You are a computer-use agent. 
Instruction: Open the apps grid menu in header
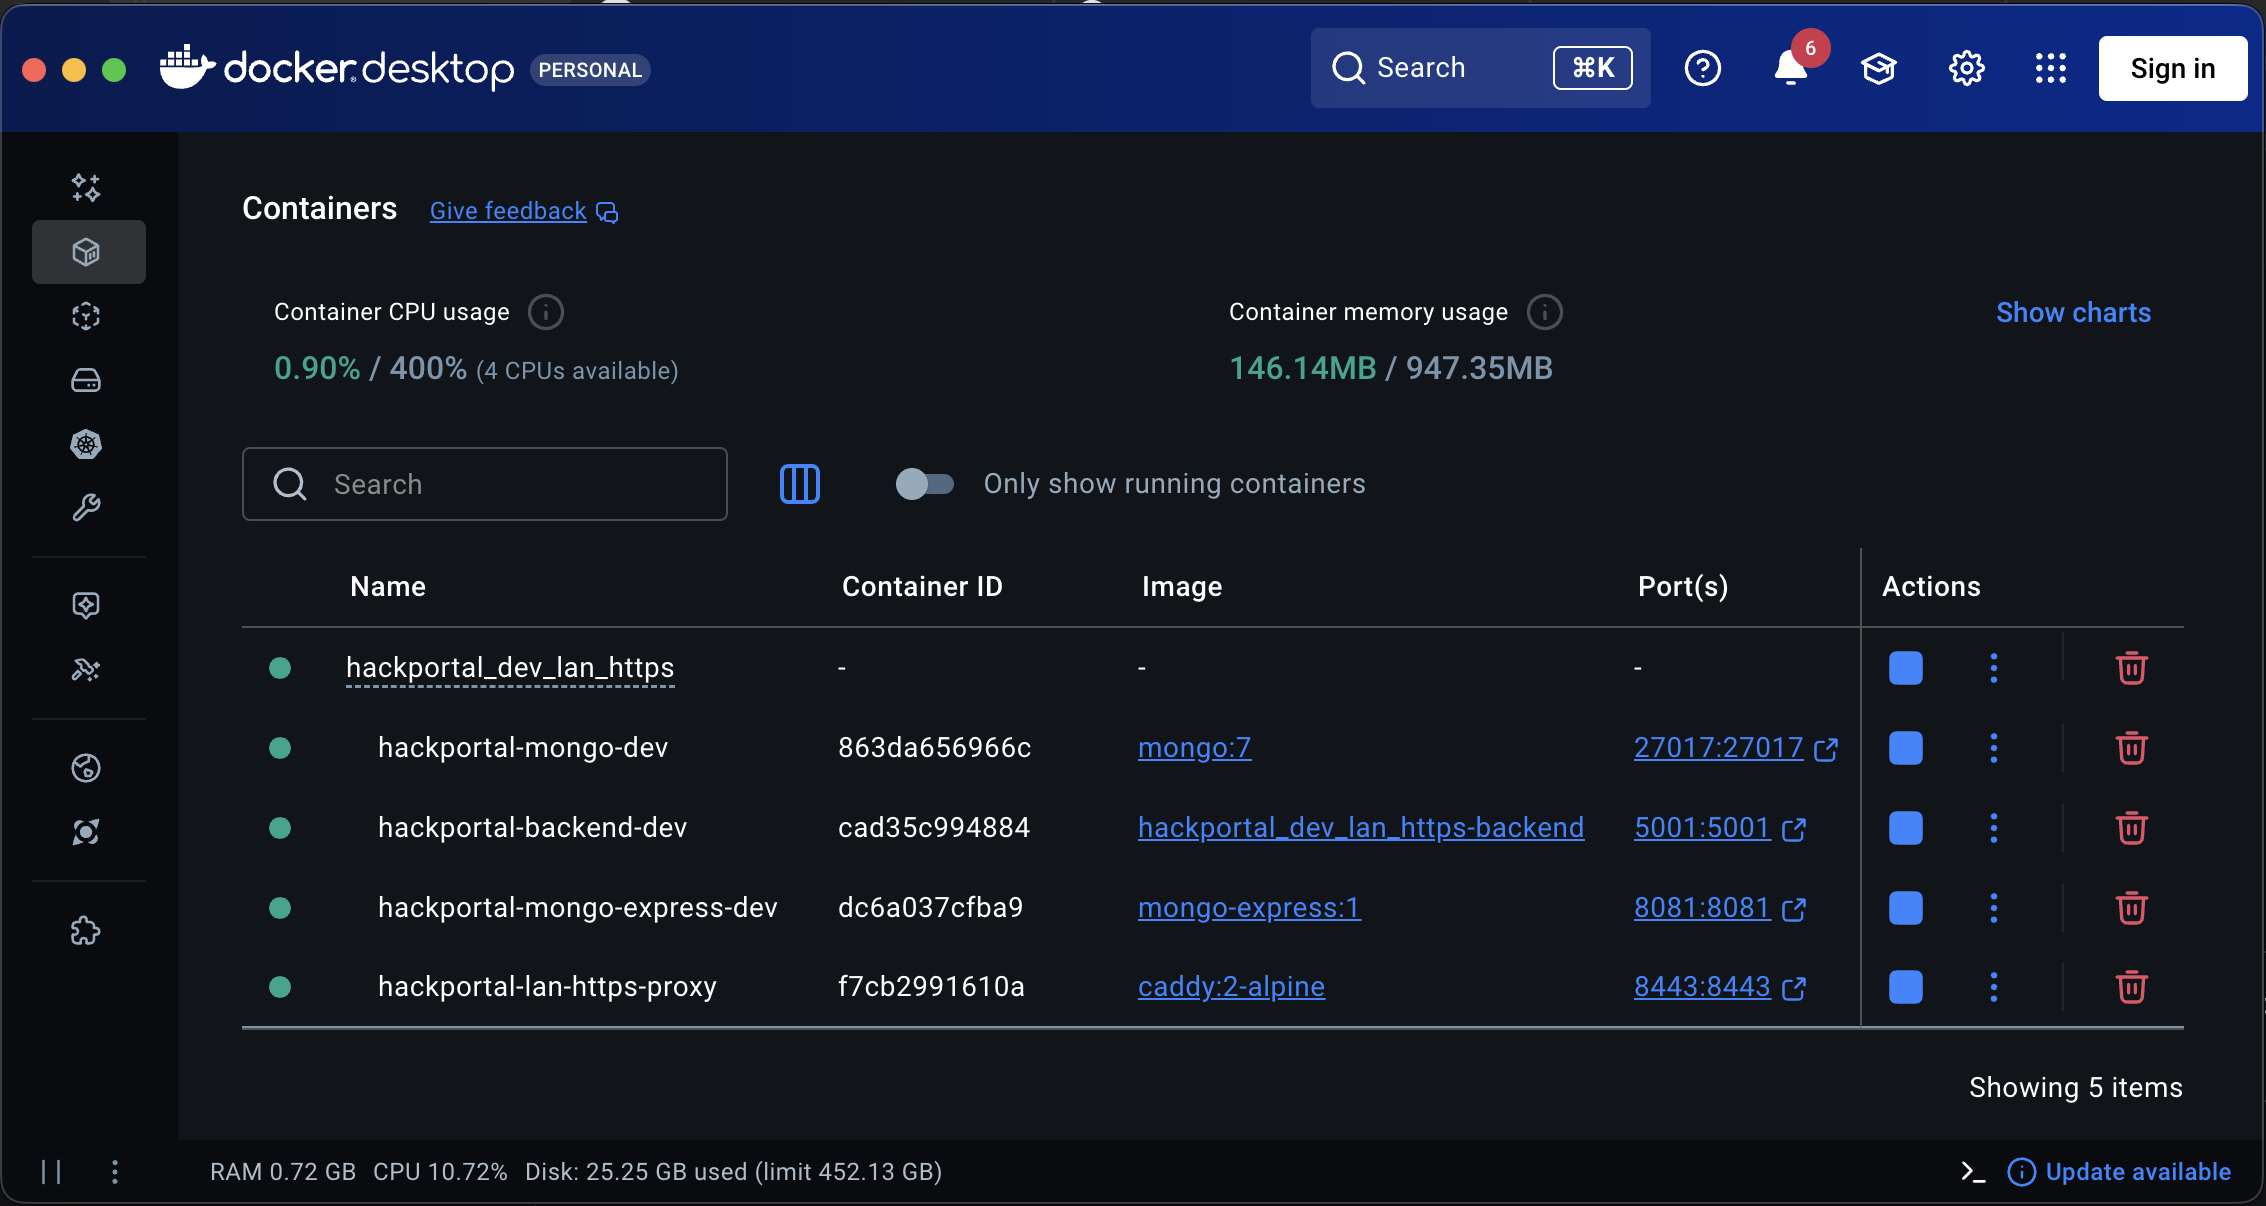2050,68
